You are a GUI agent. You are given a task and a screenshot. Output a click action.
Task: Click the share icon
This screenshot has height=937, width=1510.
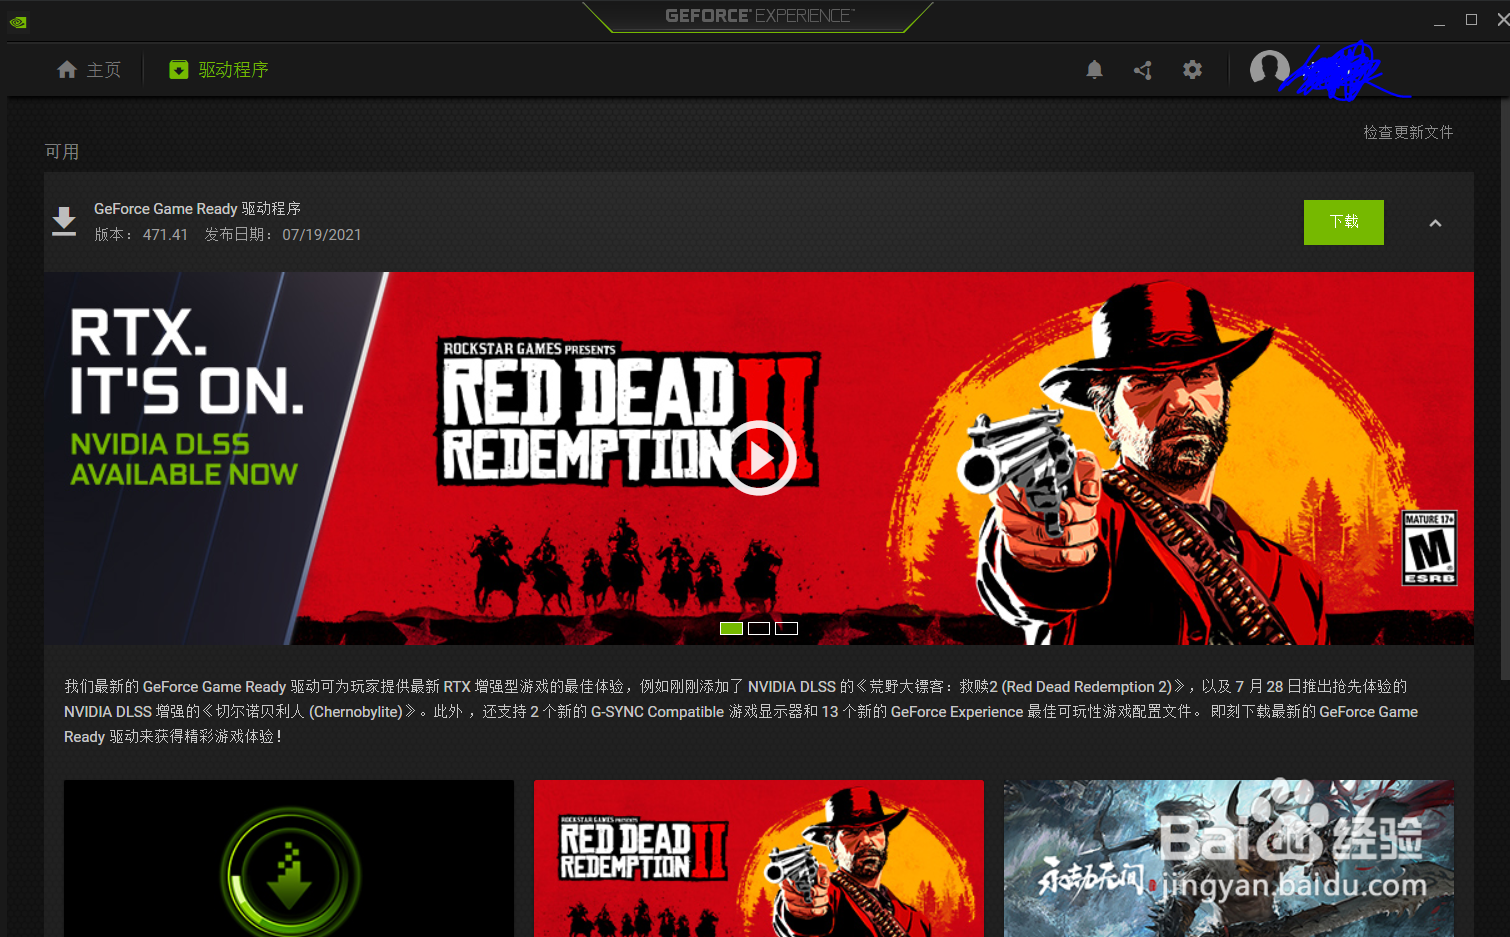[x=1143, y=70]
